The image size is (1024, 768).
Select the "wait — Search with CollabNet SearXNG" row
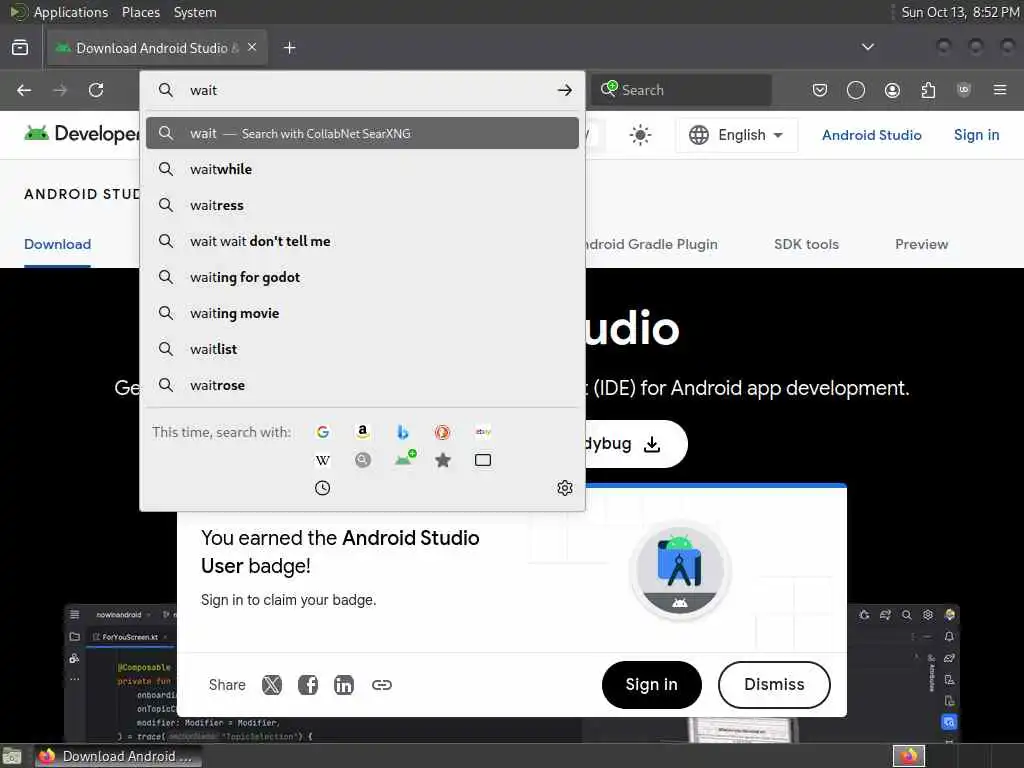(x=362, y=133)
